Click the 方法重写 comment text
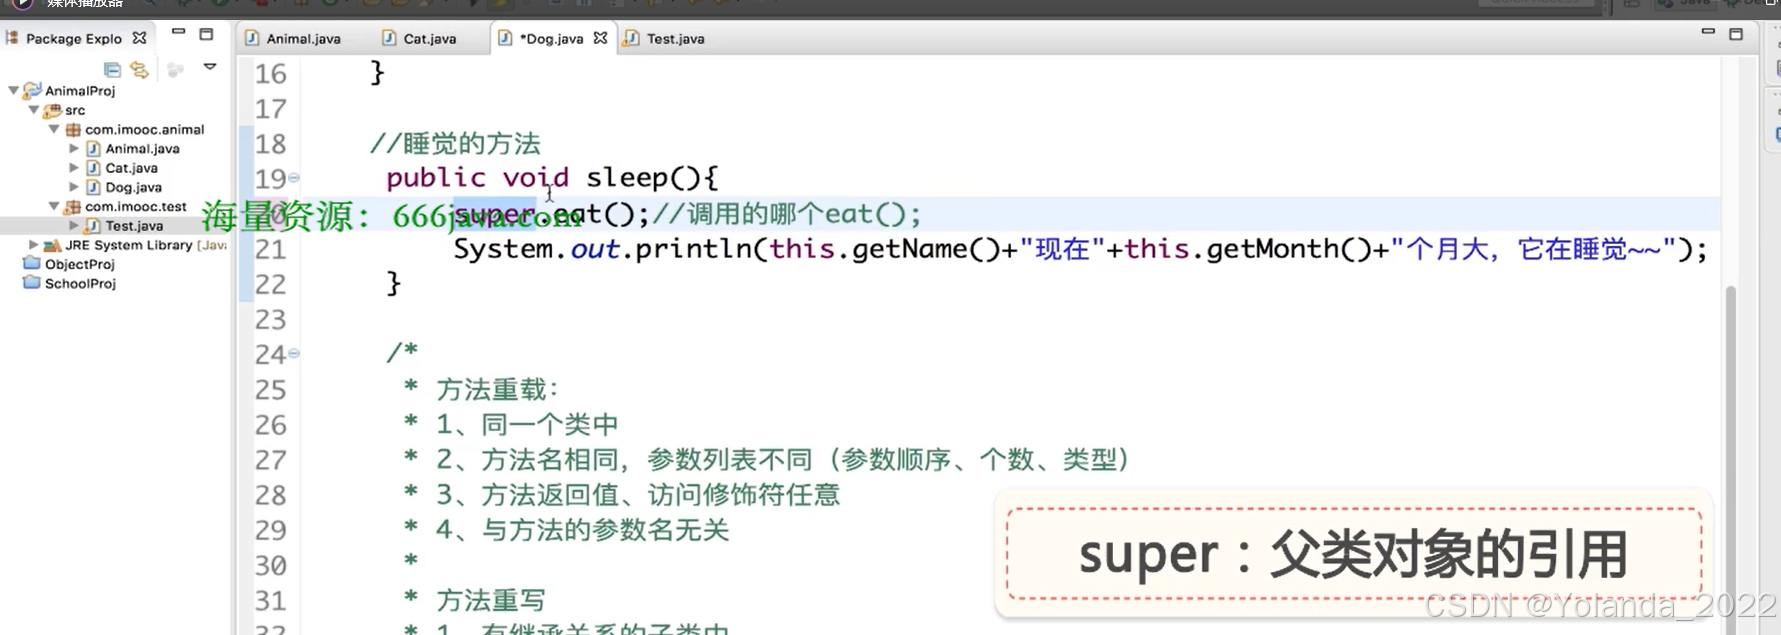Screen dimensions: 1781x635 (491, 600)
